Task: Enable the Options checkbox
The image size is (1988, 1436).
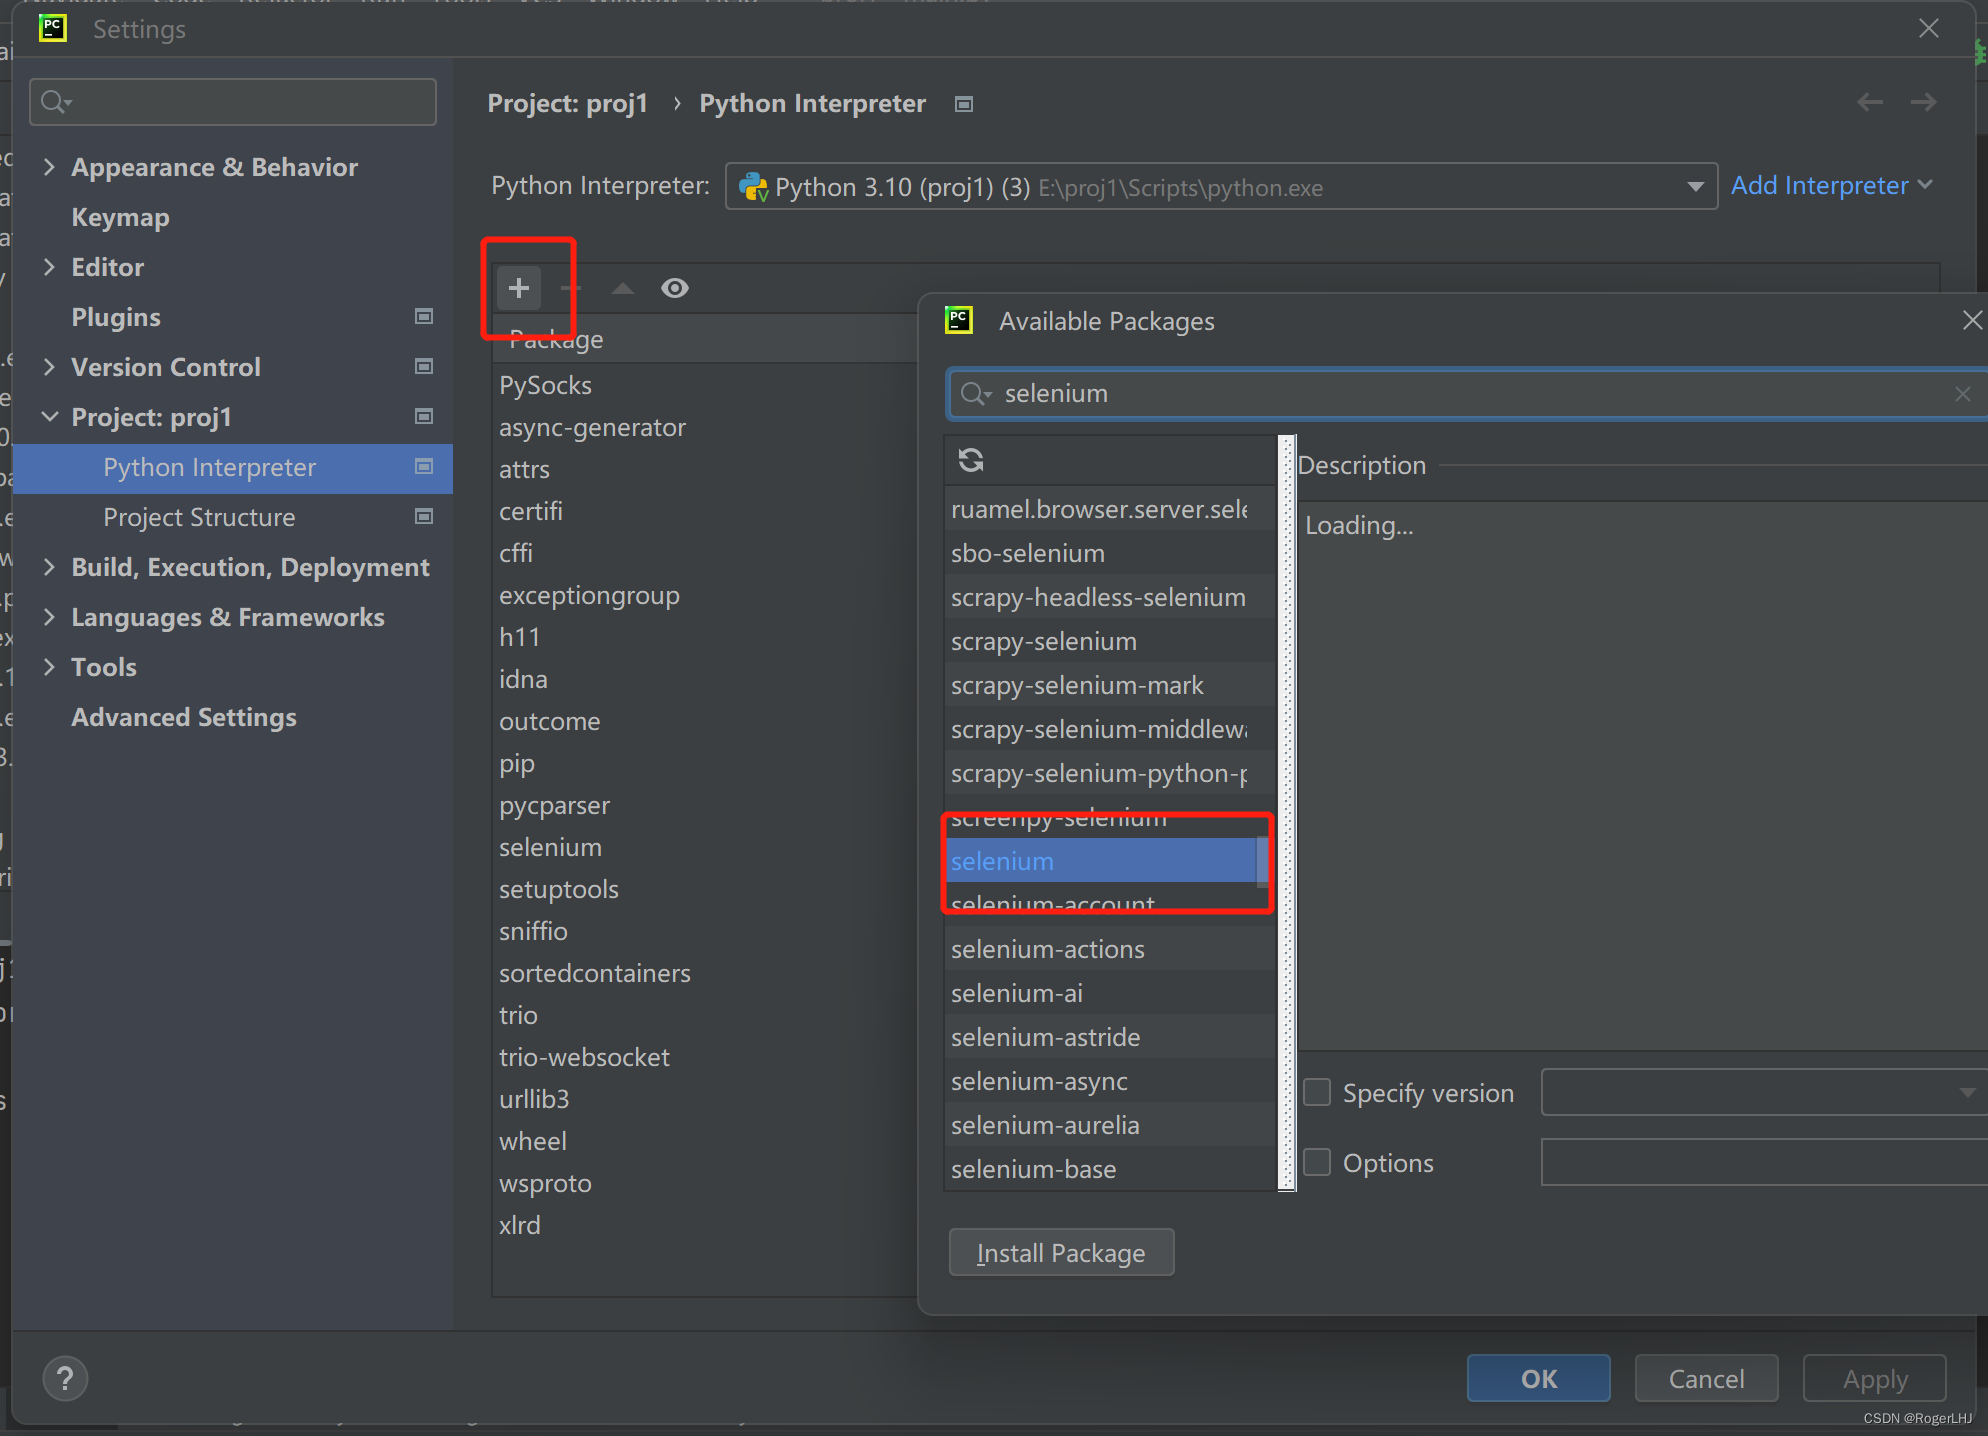Action: click(x=1317, y=1162)
